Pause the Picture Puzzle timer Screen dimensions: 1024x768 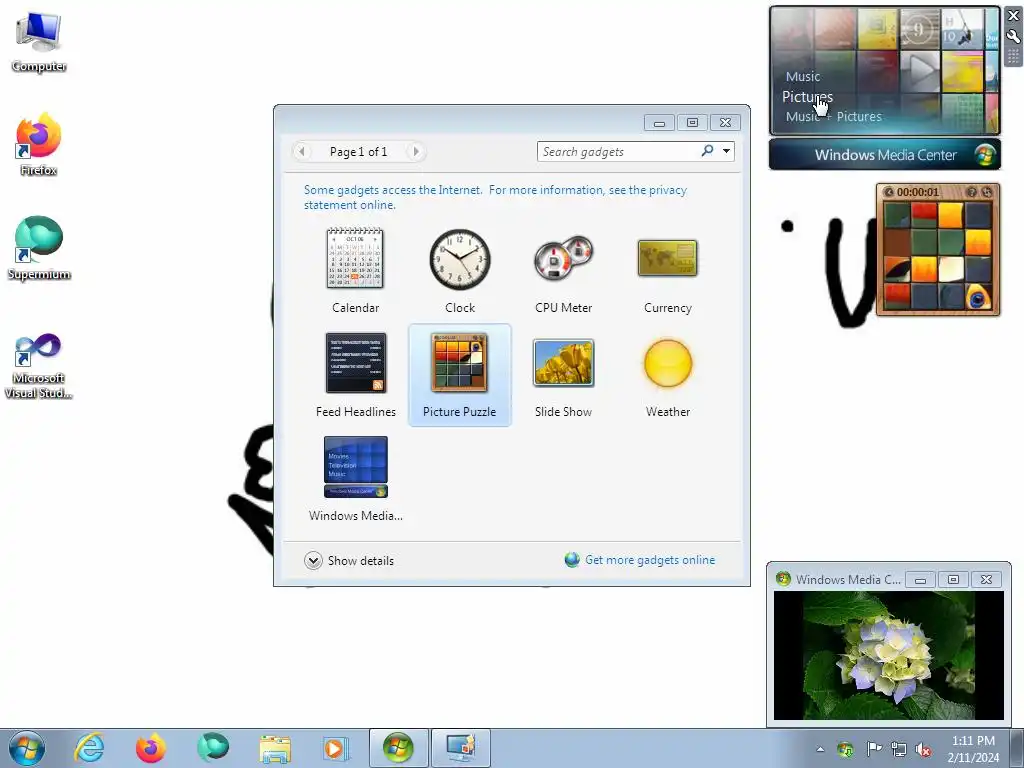889,192
